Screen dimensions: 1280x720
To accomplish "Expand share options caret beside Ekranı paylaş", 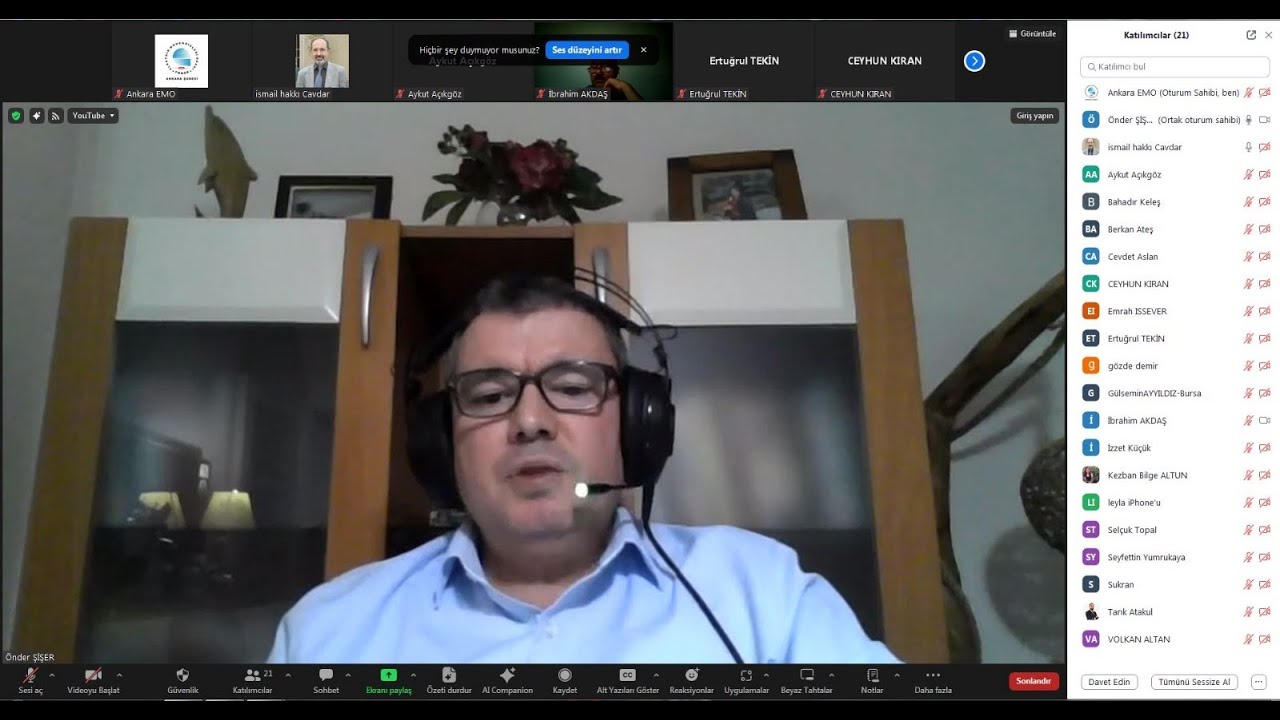I will 413,675.
